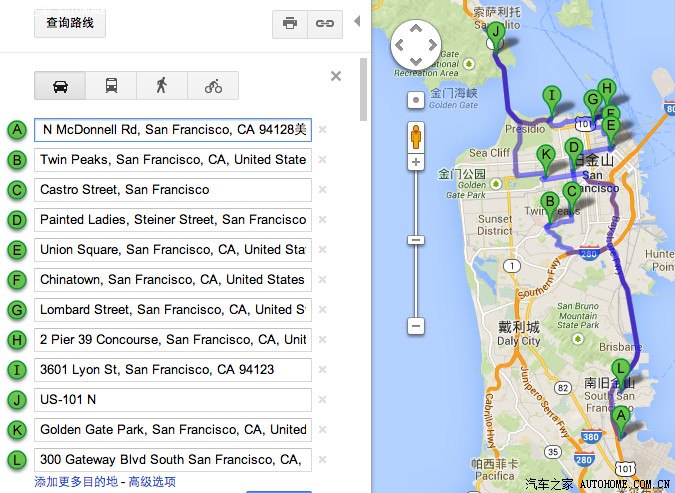This screenshot has height=493, width=675.
Task: Click the 查询路线 button
Action: click(x=69, y=23)
